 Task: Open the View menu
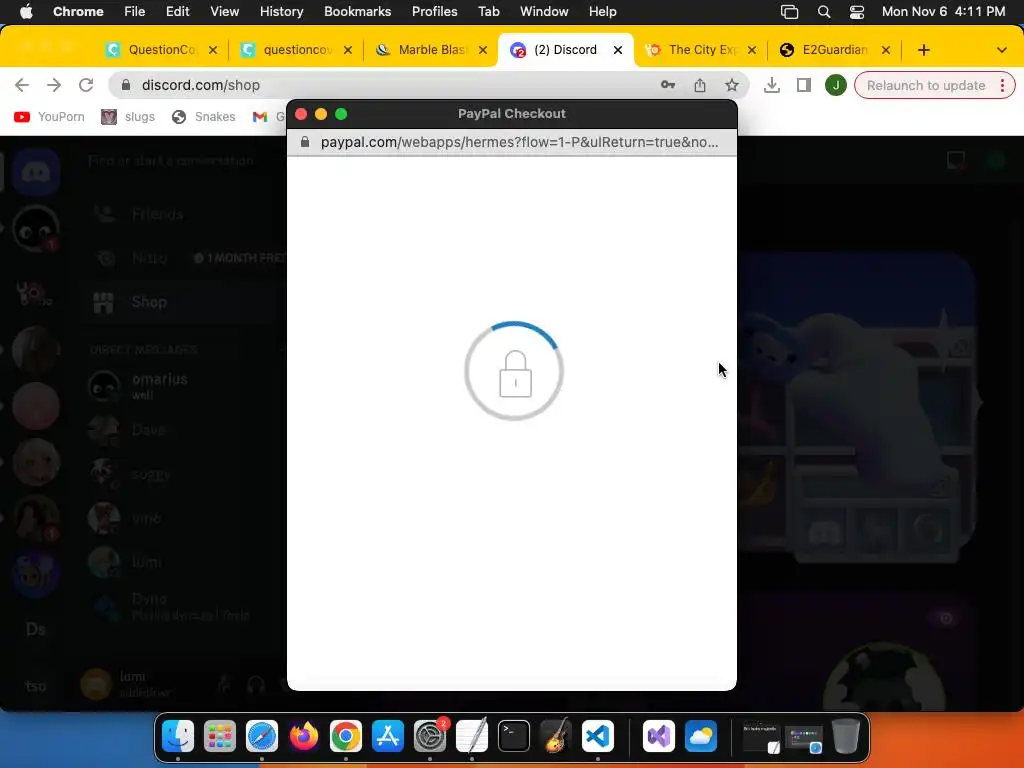point(224,12)
